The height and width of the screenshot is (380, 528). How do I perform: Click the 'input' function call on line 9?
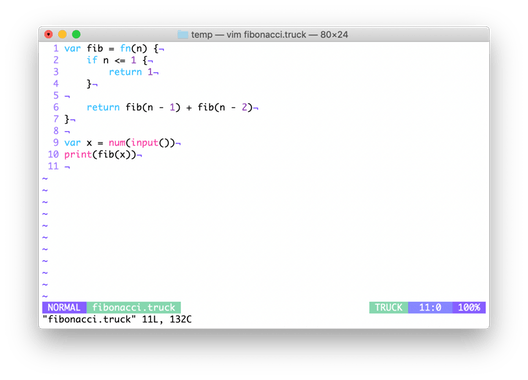(145, 143)
